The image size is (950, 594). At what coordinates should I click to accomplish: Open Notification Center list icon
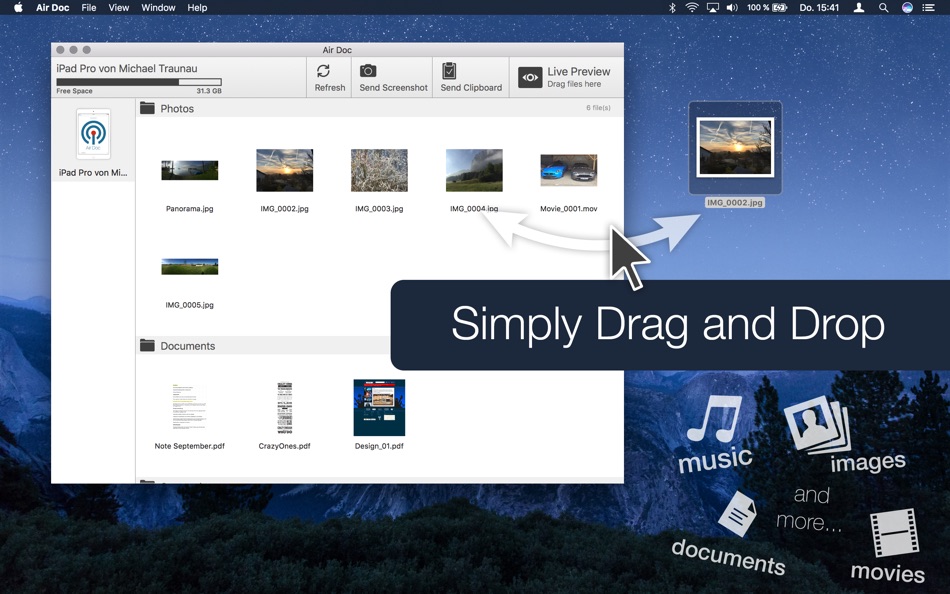click(928, 7)
